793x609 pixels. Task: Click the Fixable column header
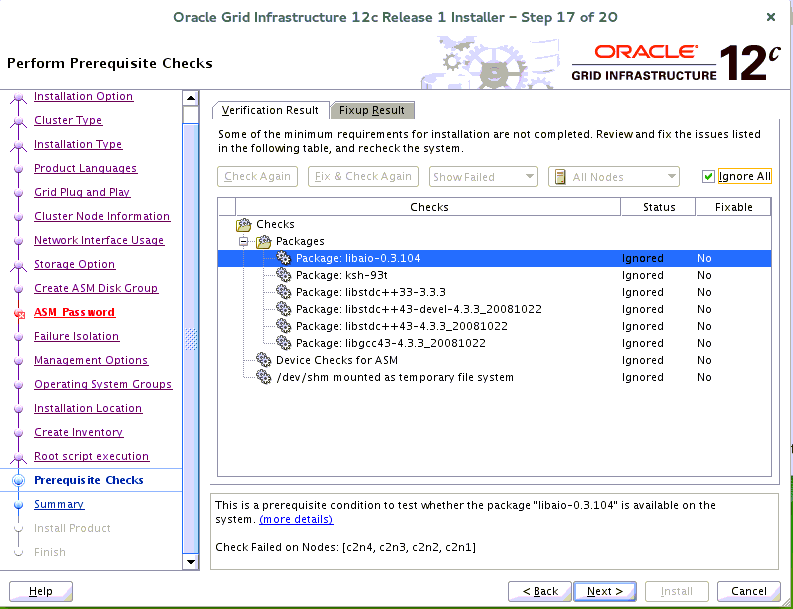click(x=733, y=207)
